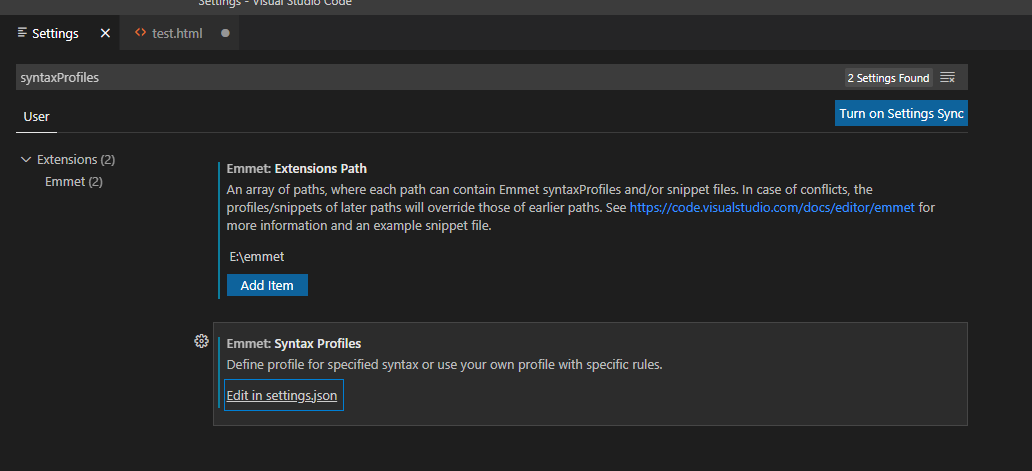Open gear menu for Syntax Profiles setting
Screen dimensions: 1032x471
201,341
